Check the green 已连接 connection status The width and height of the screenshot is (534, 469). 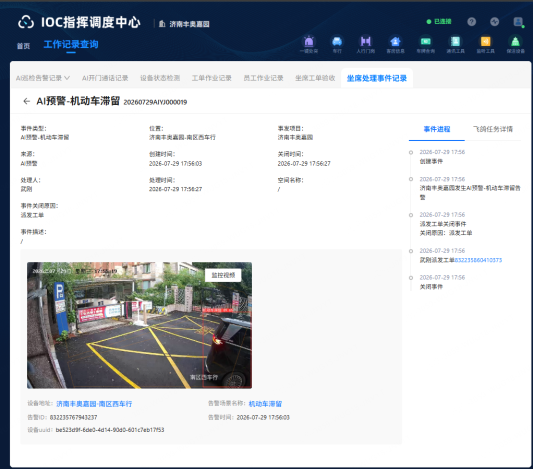pyautogui.click(x=439, y=21)
